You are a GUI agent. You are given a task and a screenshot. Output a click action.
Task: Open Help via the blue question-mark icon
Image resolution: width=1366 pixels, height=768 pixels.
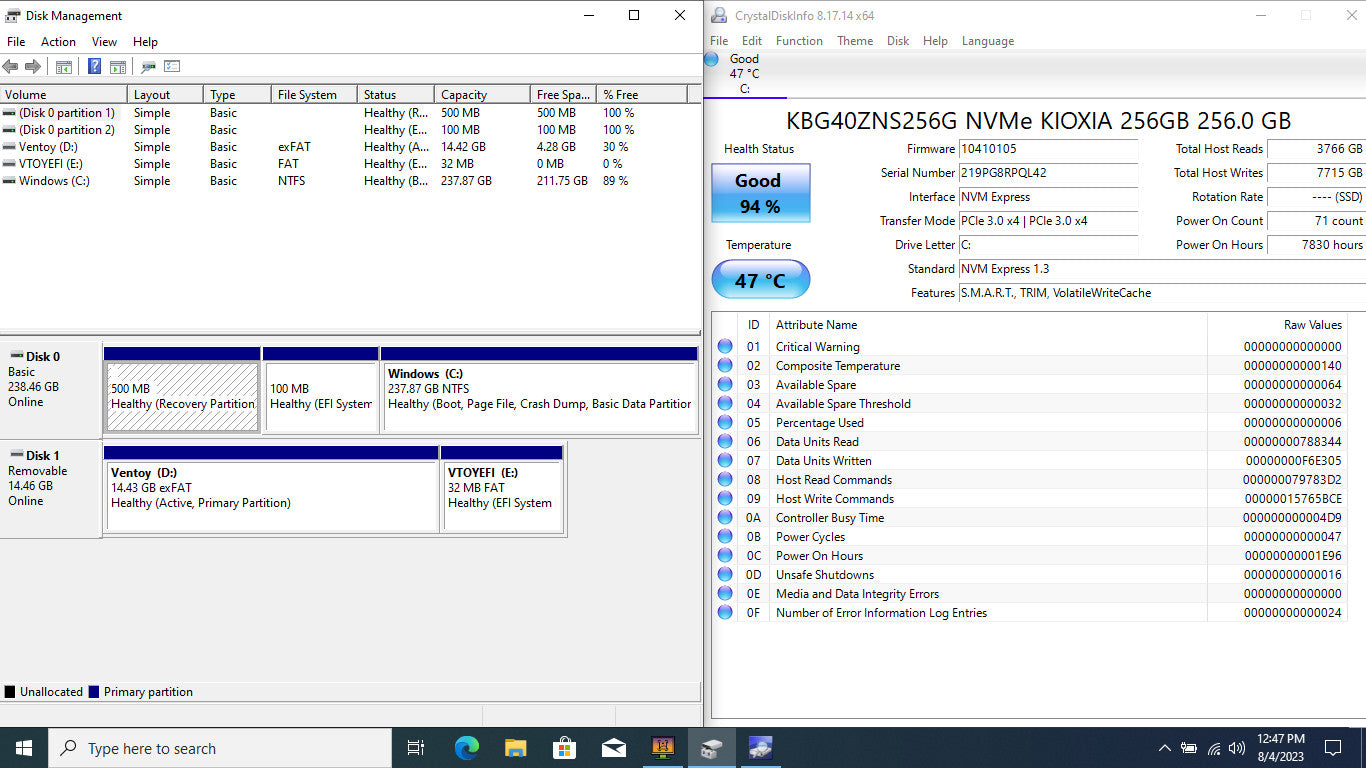point(94,67)
